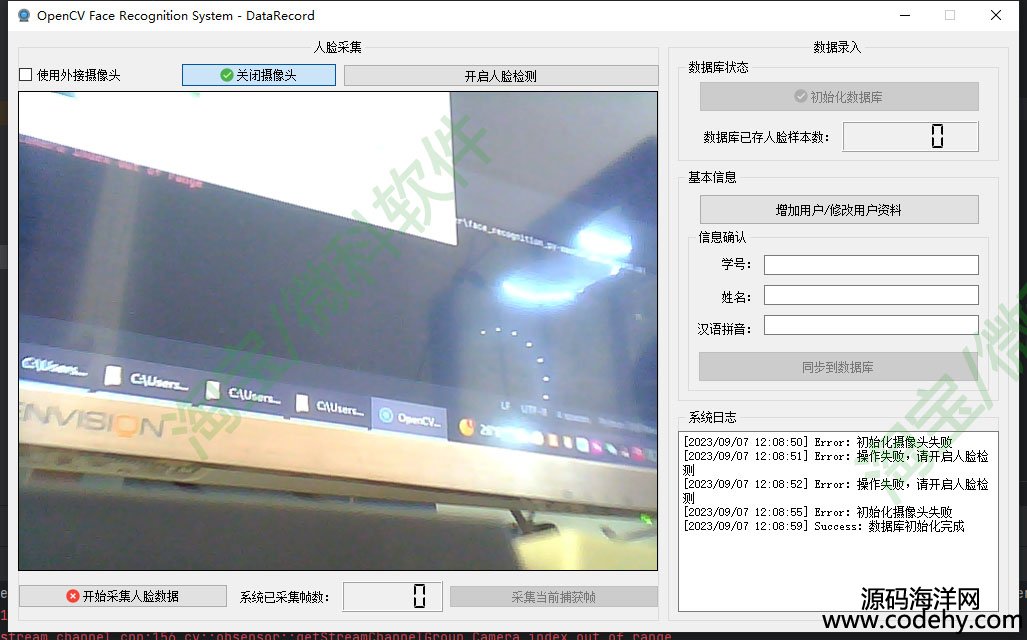
Task: Click the 数据库已存人脸样本数 counter display
Action: [x=910, y=137]
